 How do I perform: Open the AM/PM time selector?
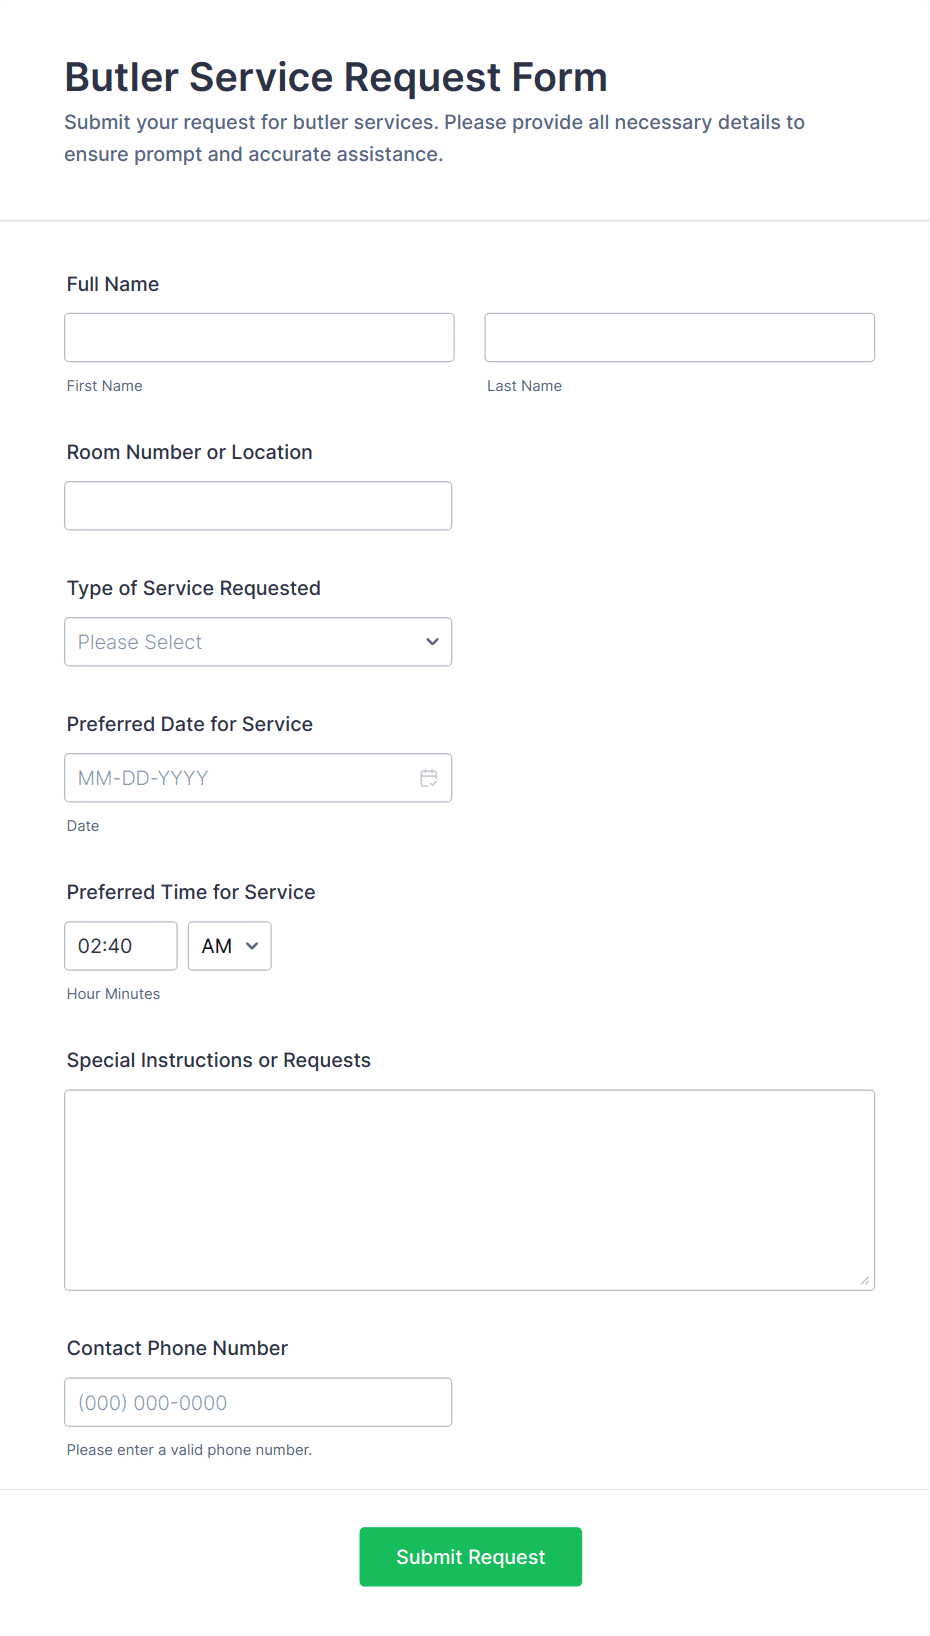coord(229,946)
